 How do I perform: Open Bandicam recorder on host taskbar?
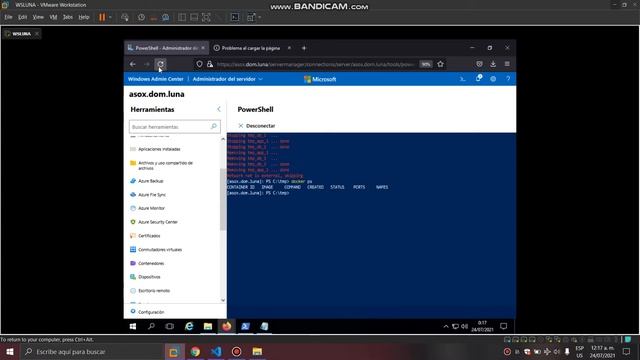tap(236, 351)
